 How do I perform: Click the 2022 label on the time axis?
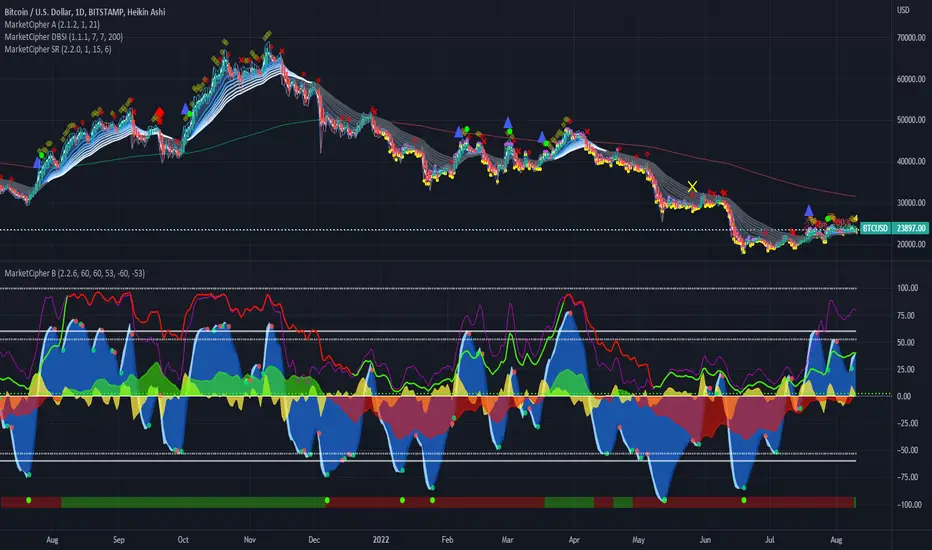pyautogui.click(x=380, y=540)
